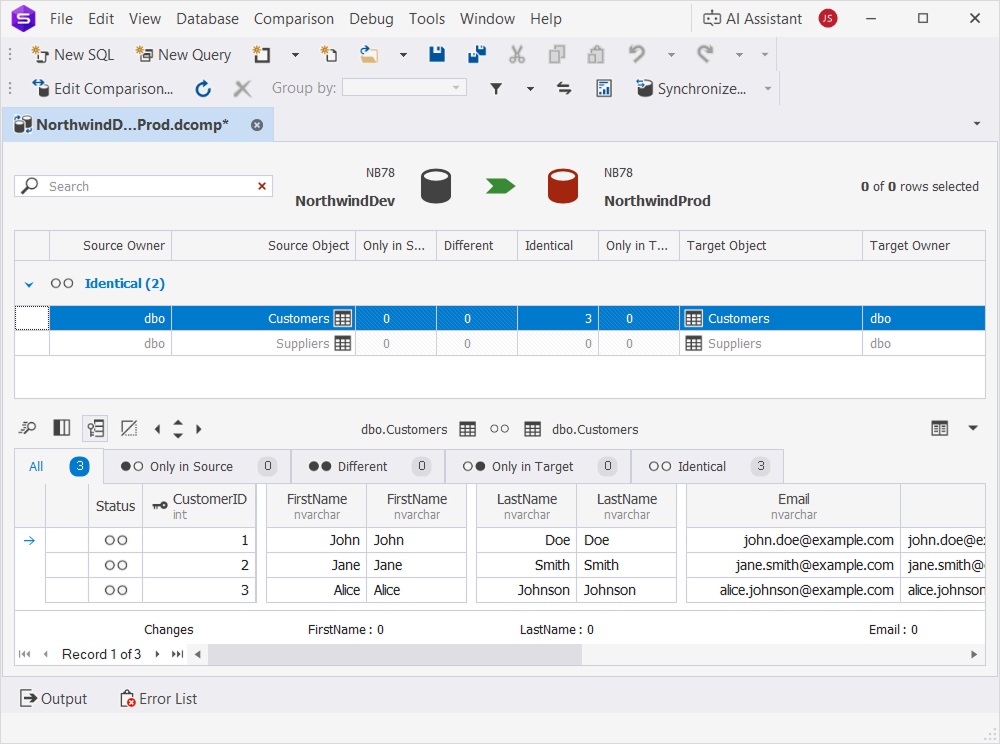The height and width of the screenshot is (744, 1000).
Task: Click the Refresh comparison icon
Action: pos(203,89)
